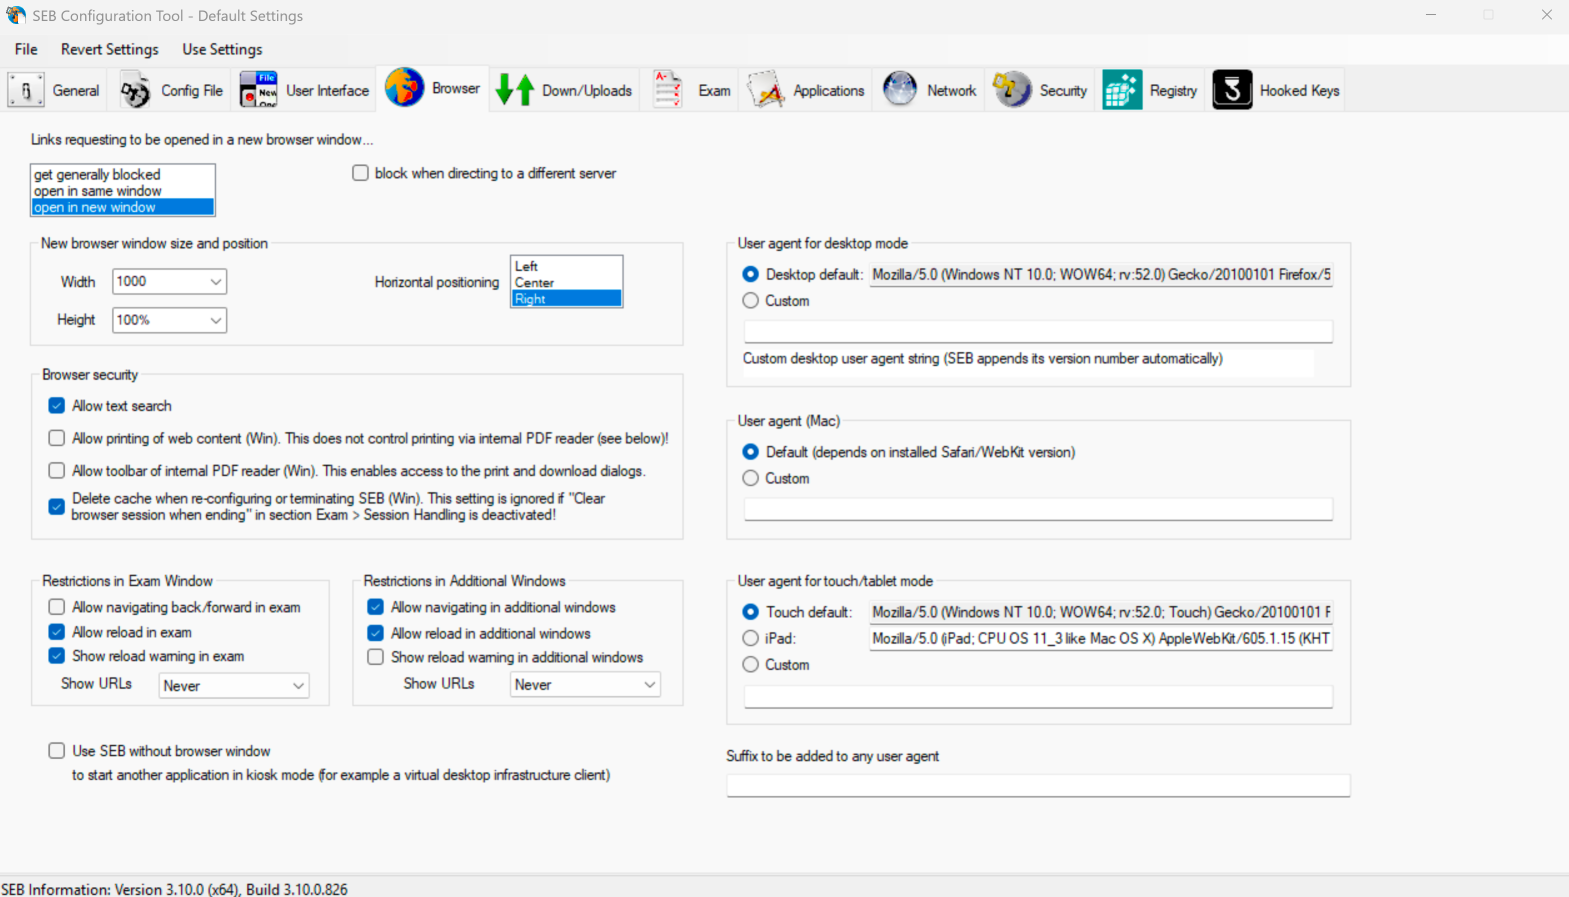Click the Down/Uploads green arrows icon

click(515, 90)
